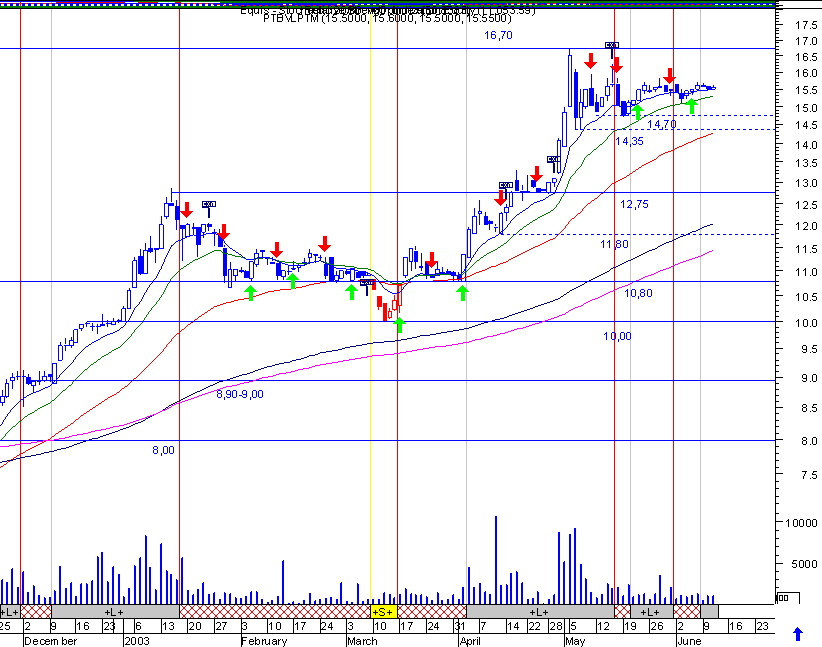Select the 11,80 level label

(x=614, y=244)
